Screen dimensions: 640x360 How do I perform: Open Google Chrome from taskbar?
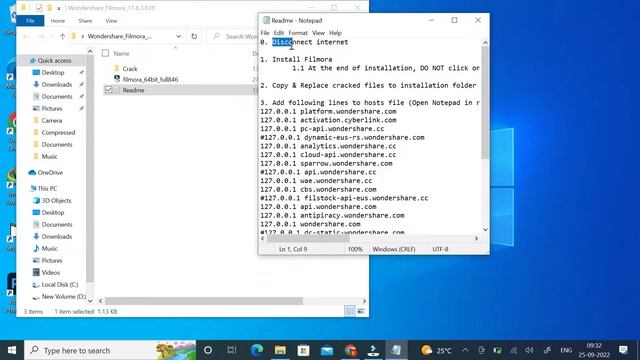[x=350, y=350]
